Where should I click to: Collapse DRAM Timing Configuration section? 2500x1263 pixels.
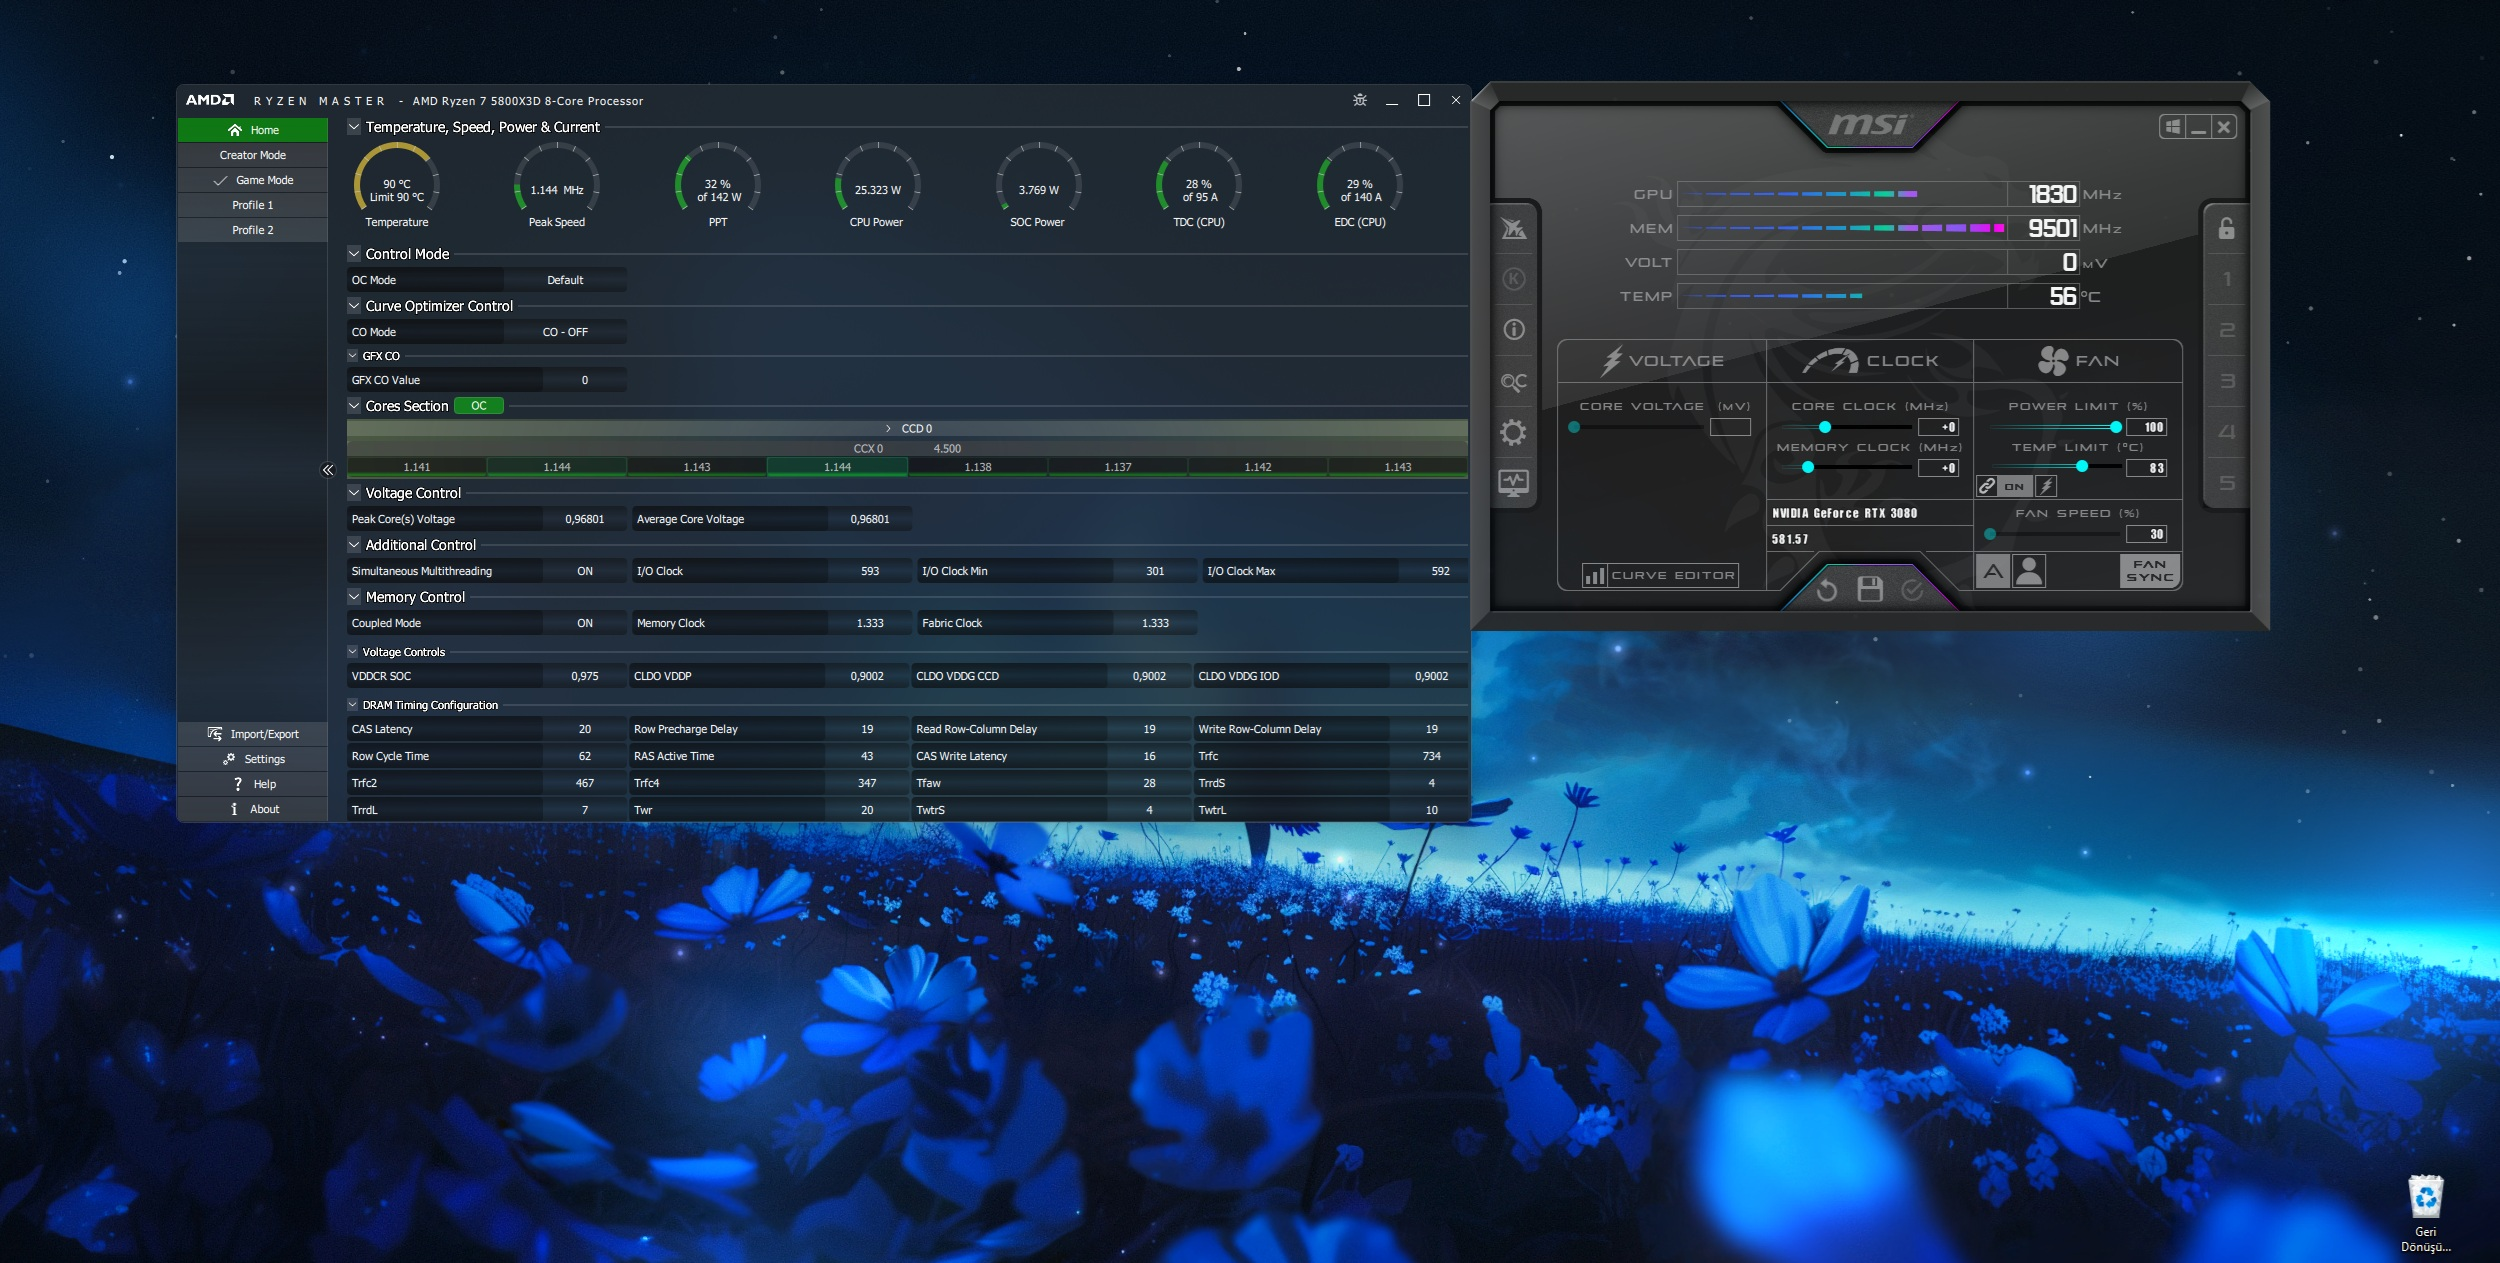click(353, 705)
